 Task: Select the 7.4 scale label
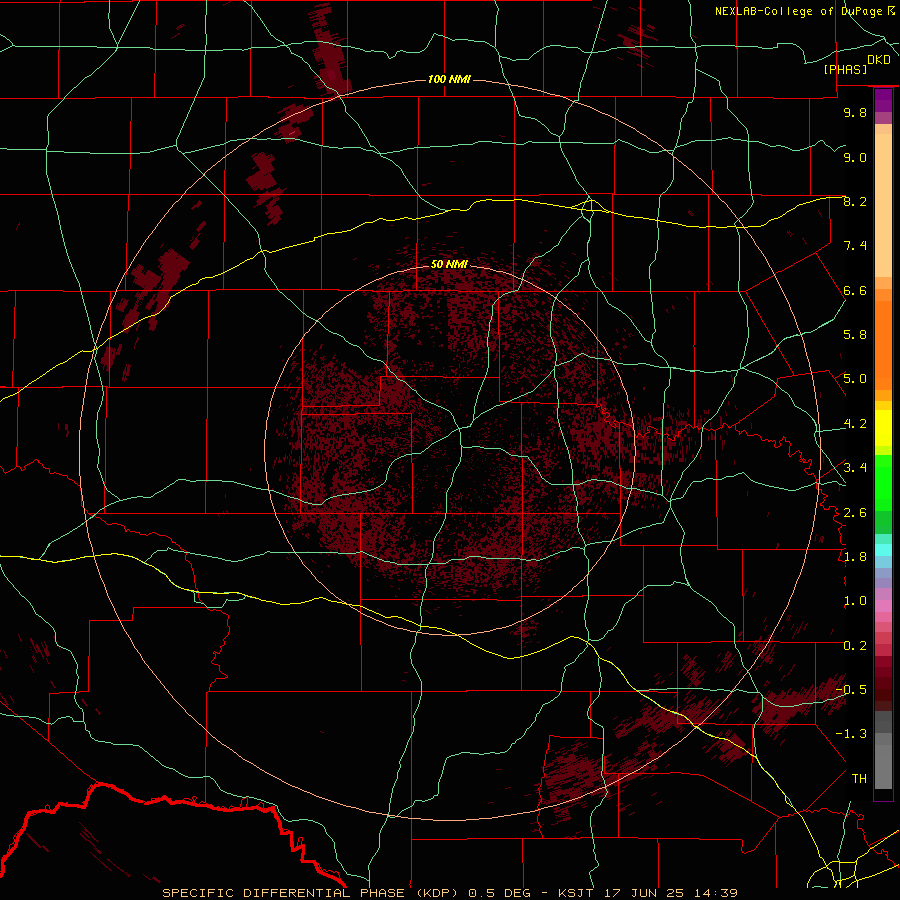tap(855, 246)
